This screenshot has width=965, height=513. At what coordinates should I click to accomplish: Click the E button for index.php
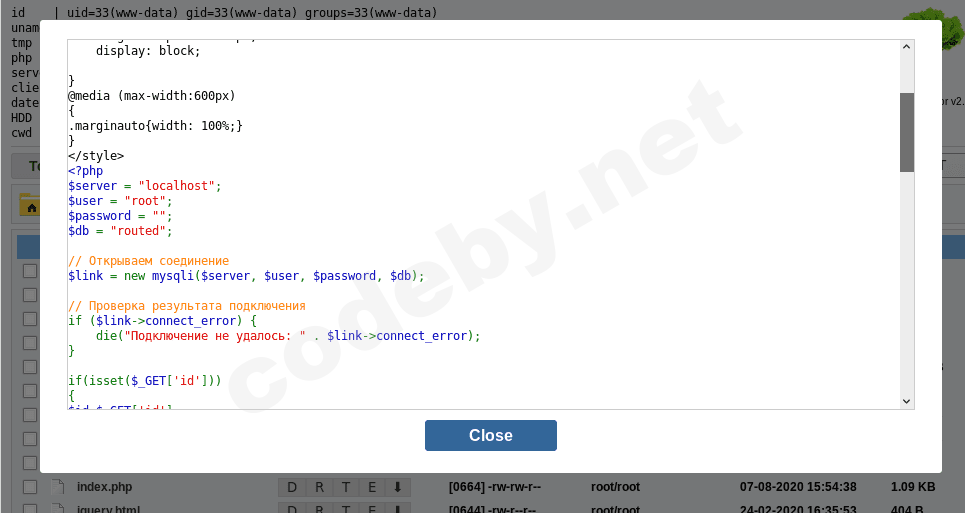point(372,487)
